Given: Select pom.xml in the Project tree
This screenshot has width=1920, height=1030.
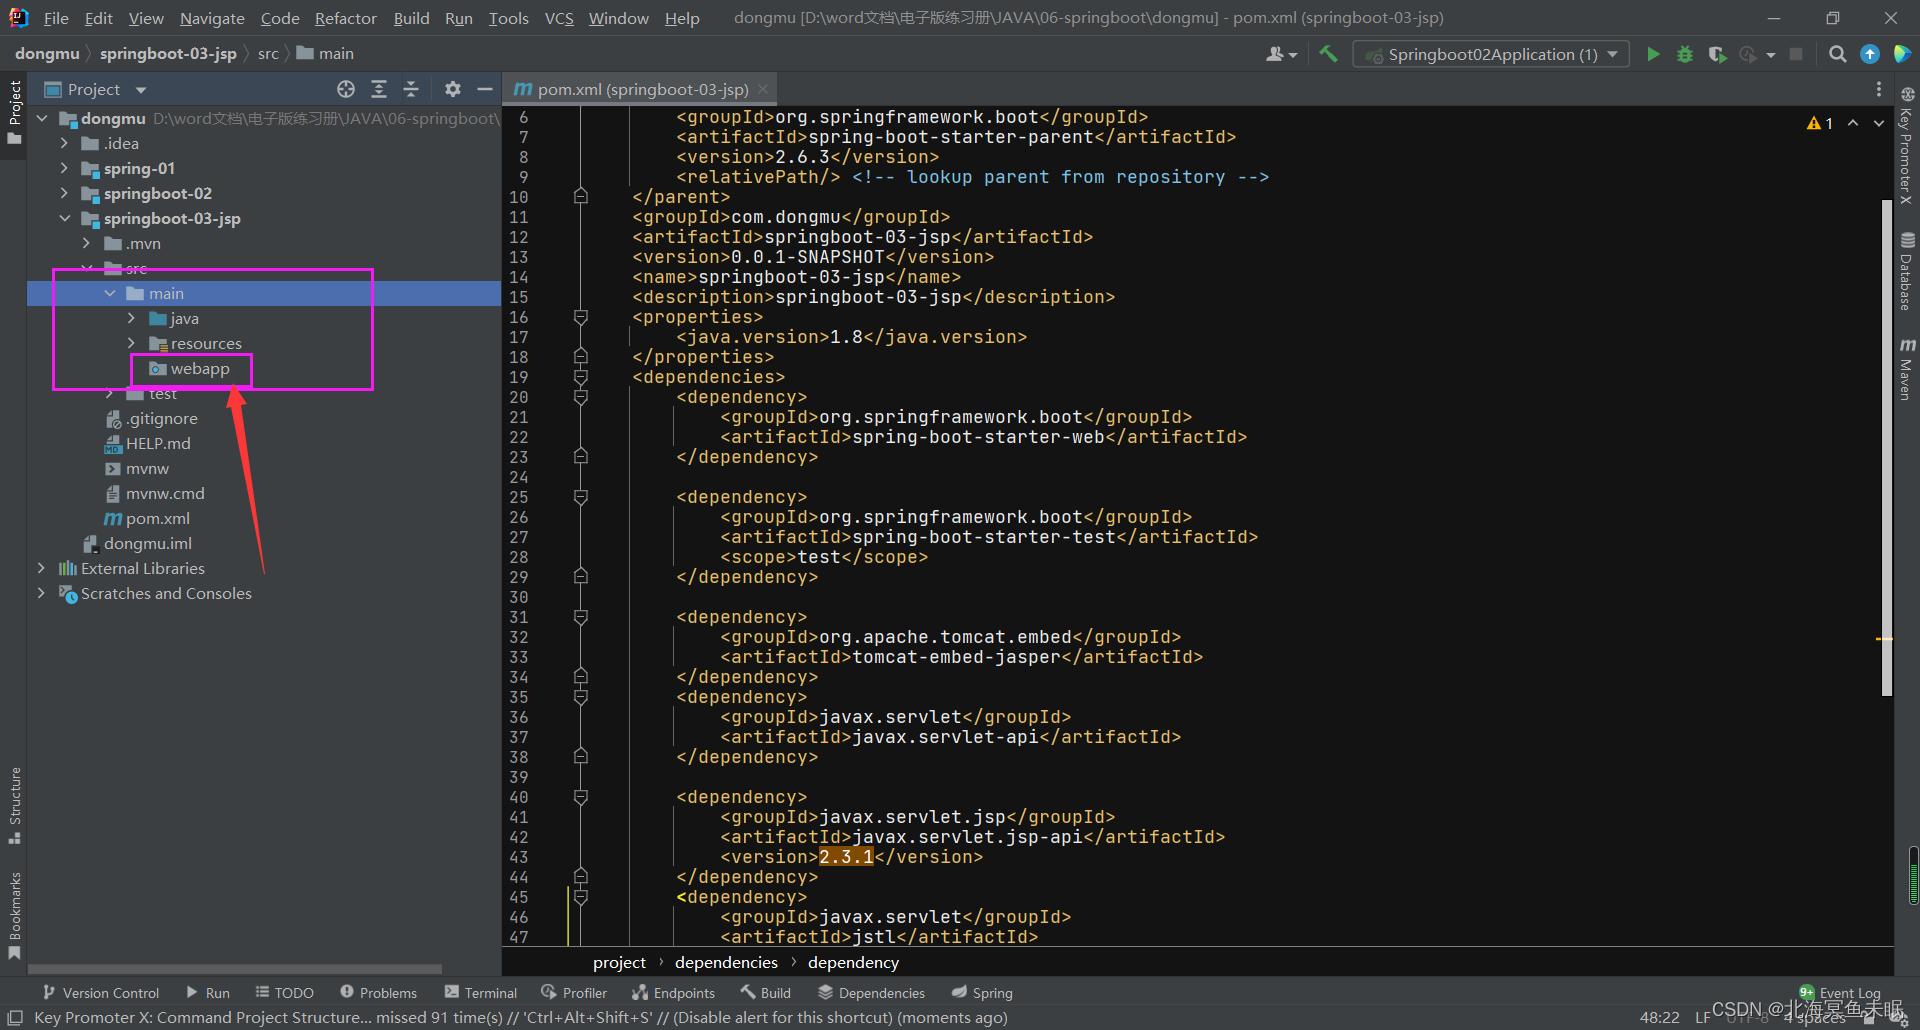Looking at the screenshot, I should tap(157, 518).
